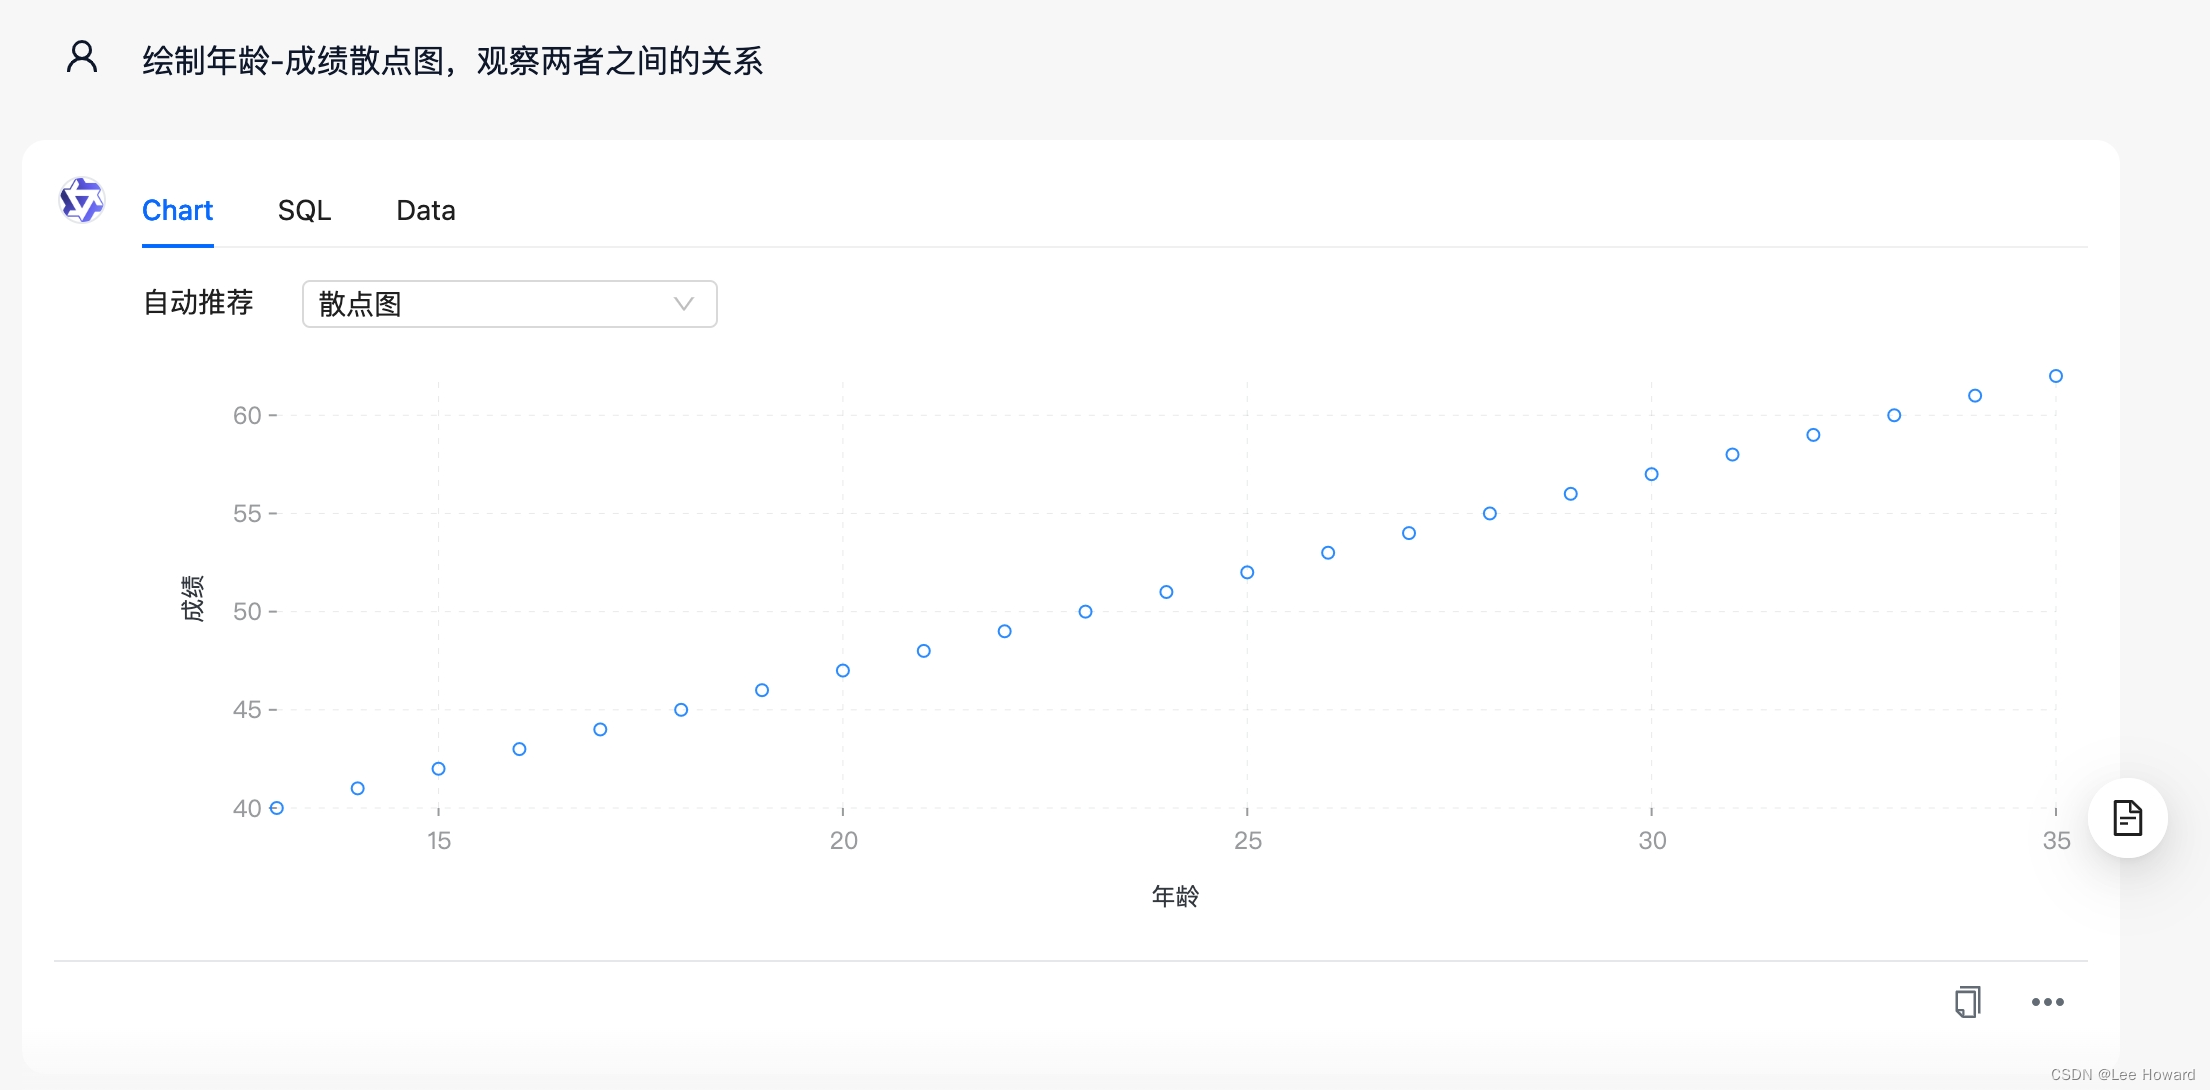The image size is (2210, 1090).
Task: Click the user avatar icon
Action: pyautogui.click(x=82, y=57)
